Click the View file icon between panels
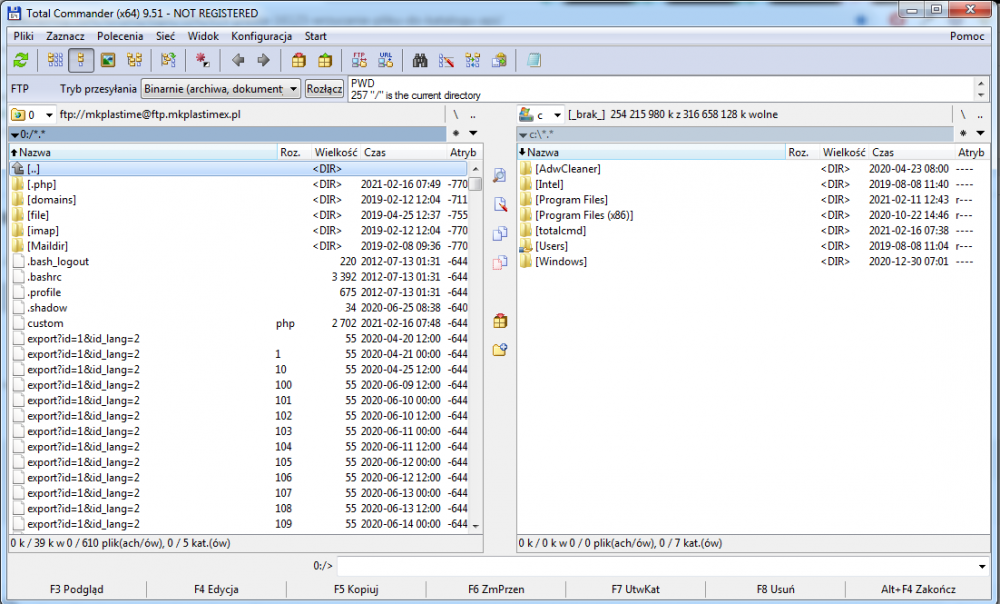This screenshot has width=1000, height=604. coord(500,175)
